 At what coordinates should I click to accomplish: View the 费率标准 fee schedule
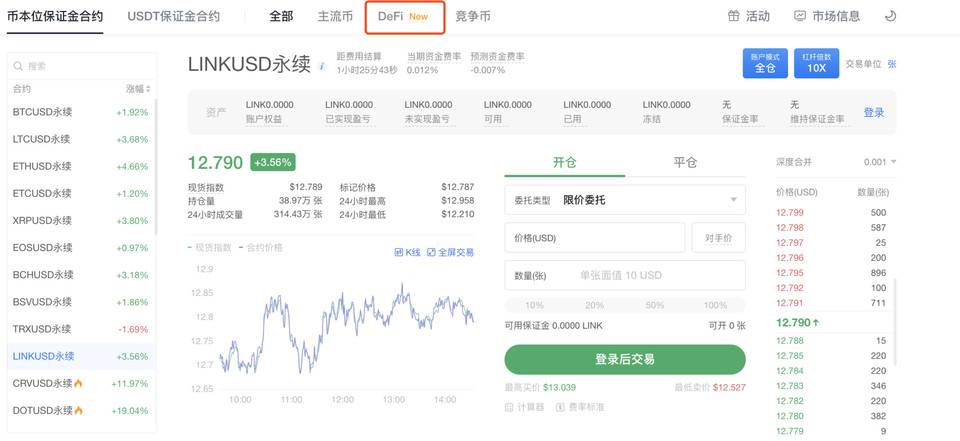click(x=579, y=407)
